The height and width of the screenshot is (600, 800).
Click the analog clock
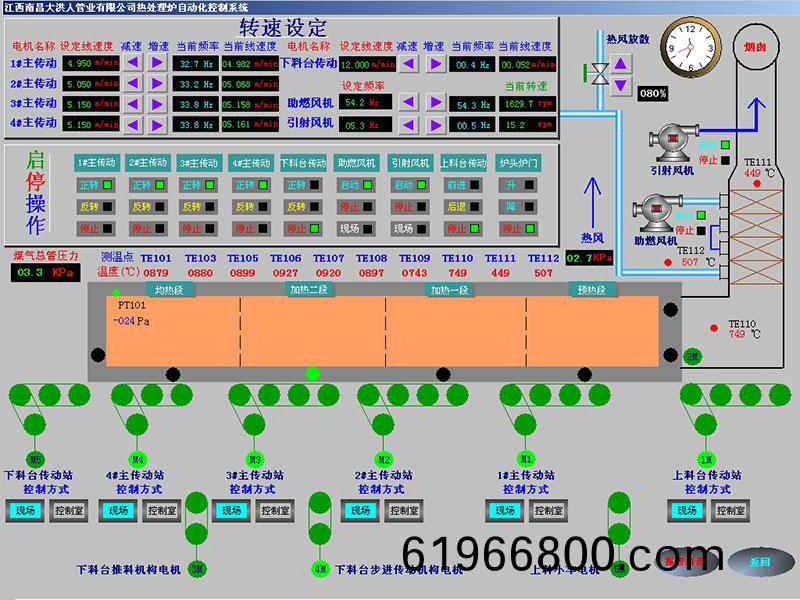tap(690, 47)
